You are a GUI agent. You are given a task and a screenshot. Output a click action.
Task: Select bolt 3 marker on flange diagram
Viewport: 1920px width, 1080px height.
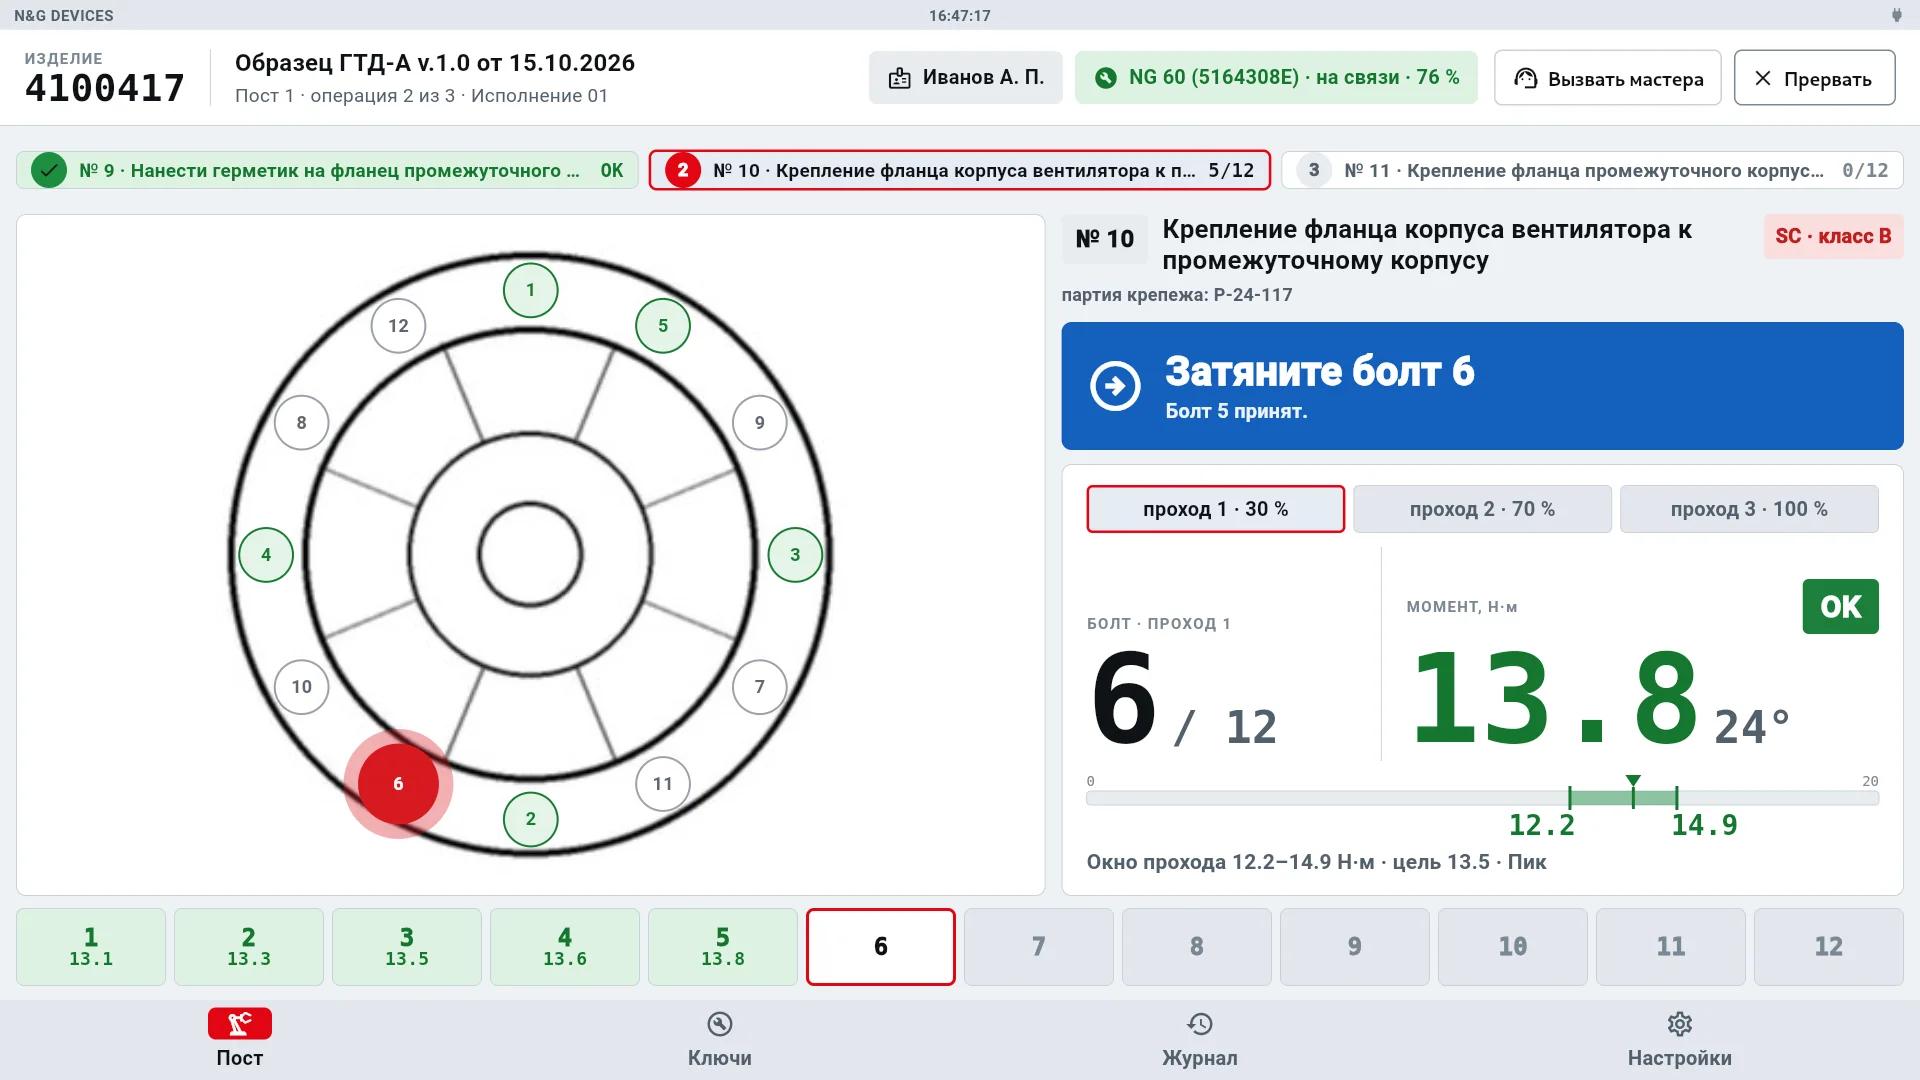(795, 555)
